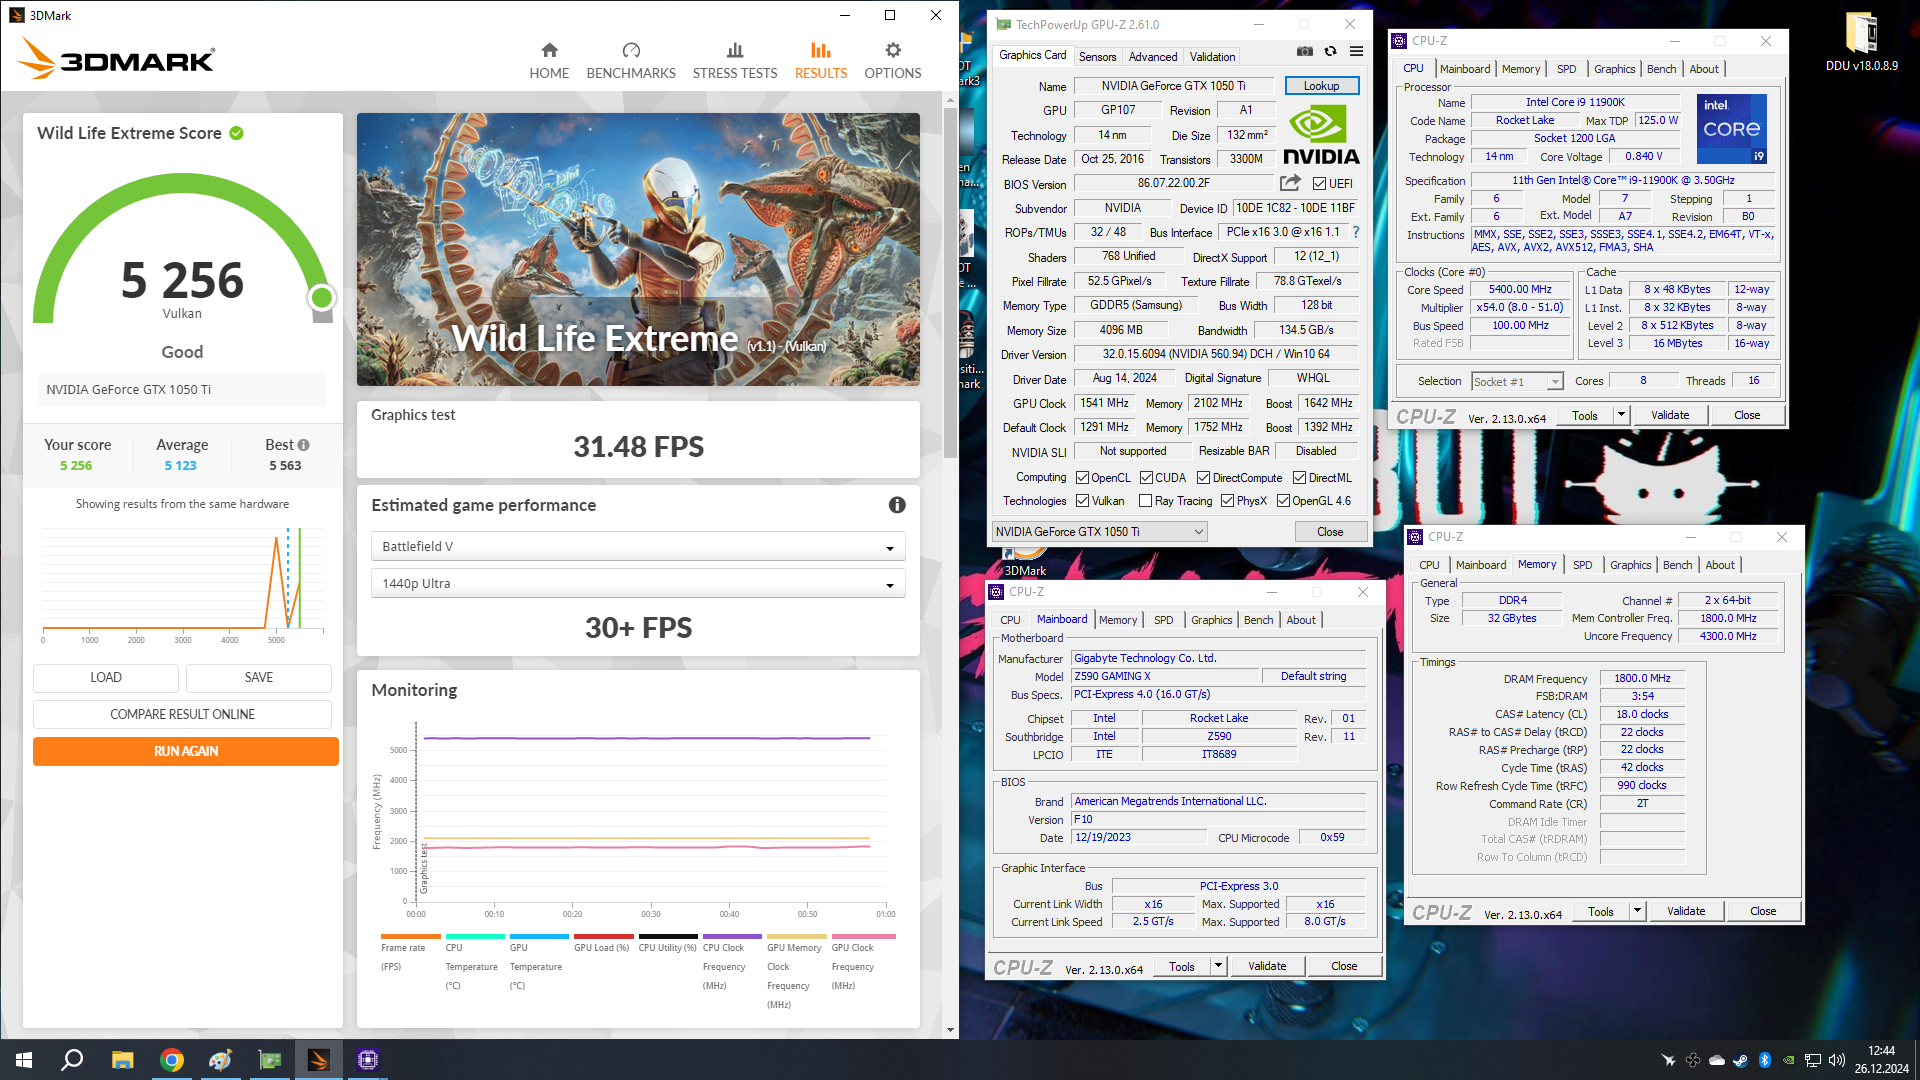The width and height of the screenshot is (1920, 1080).
Task: Open the GPU-Z hamburger menu
Action: 1356,52
